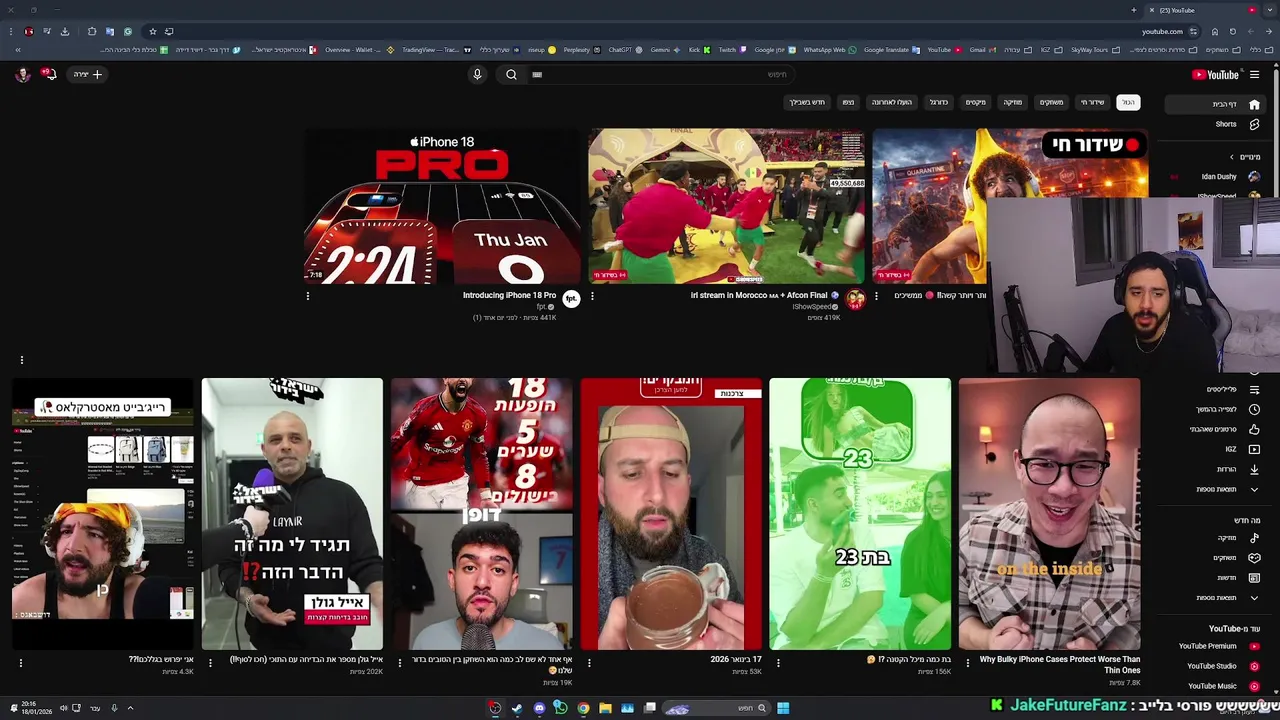Click the Create (יצירה) button

pos(87,74)
